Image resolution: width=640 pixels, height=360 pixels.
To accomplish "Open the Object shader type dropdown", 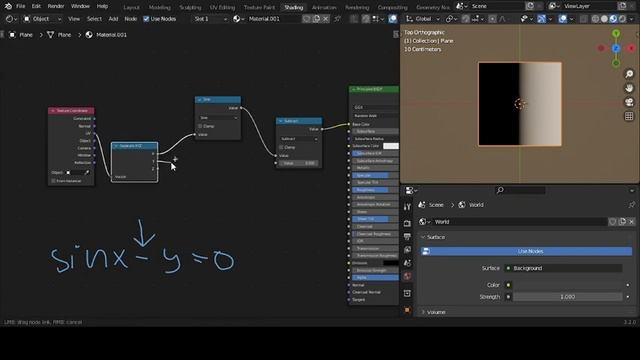I will [42, 19].
